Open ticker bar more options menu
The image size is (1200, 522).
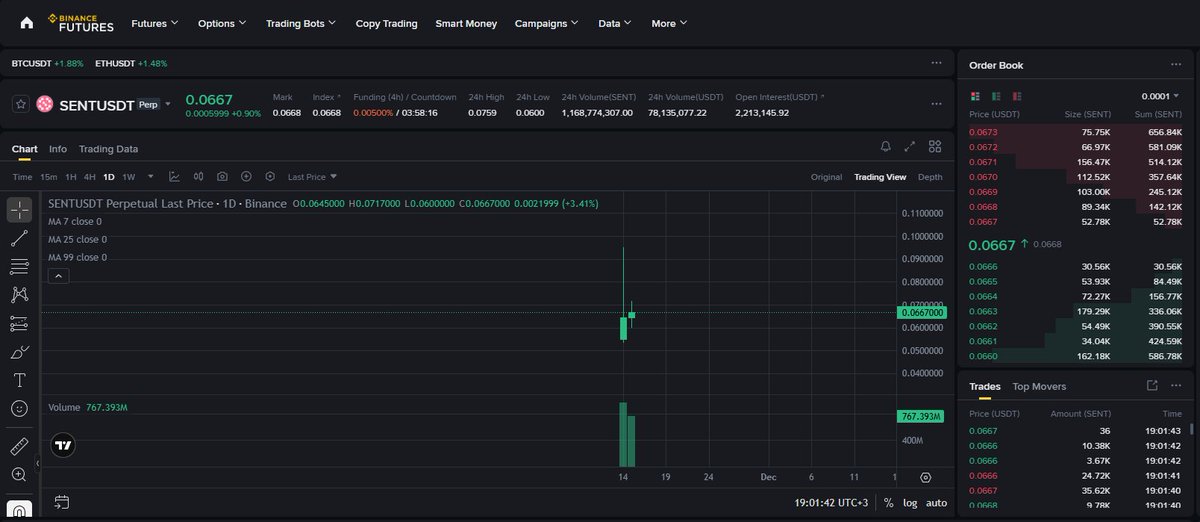pos(936,62)
